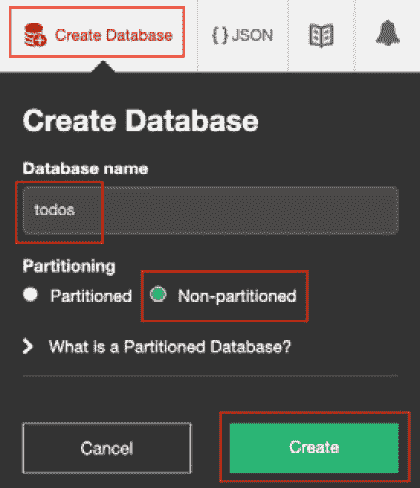420x488 pixels.
Task: Click the green Create button
Action: 314,448
